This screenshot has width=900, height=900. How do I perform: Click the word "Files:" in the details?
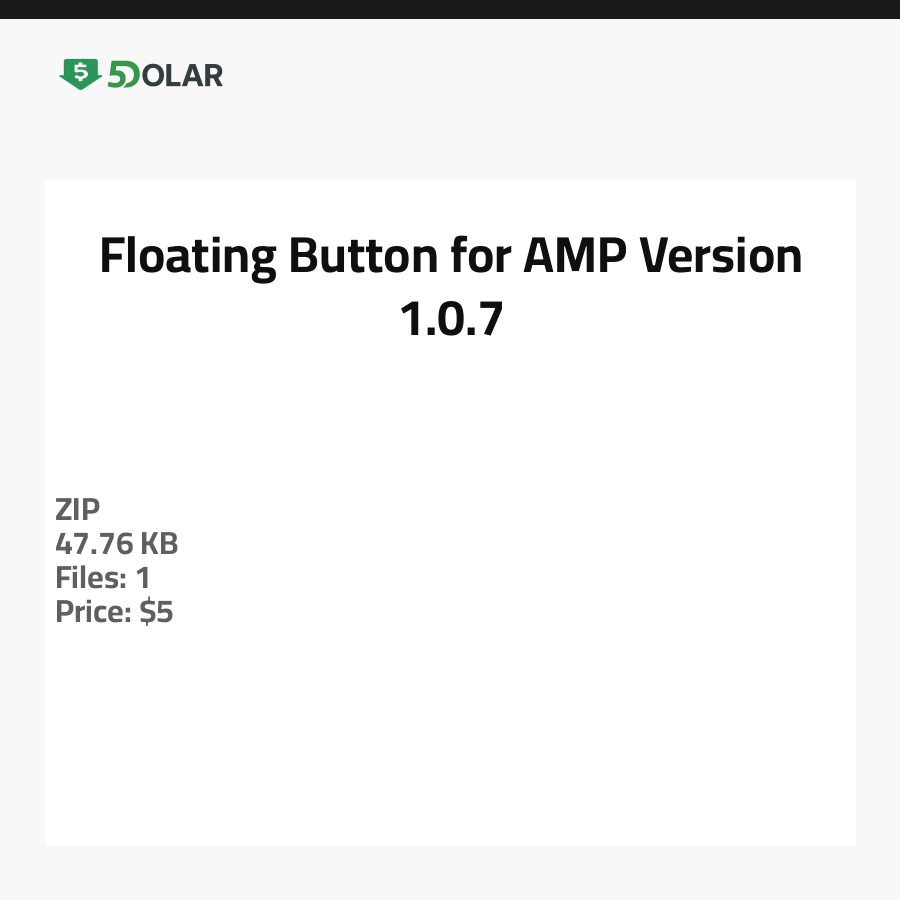[90, 578]
